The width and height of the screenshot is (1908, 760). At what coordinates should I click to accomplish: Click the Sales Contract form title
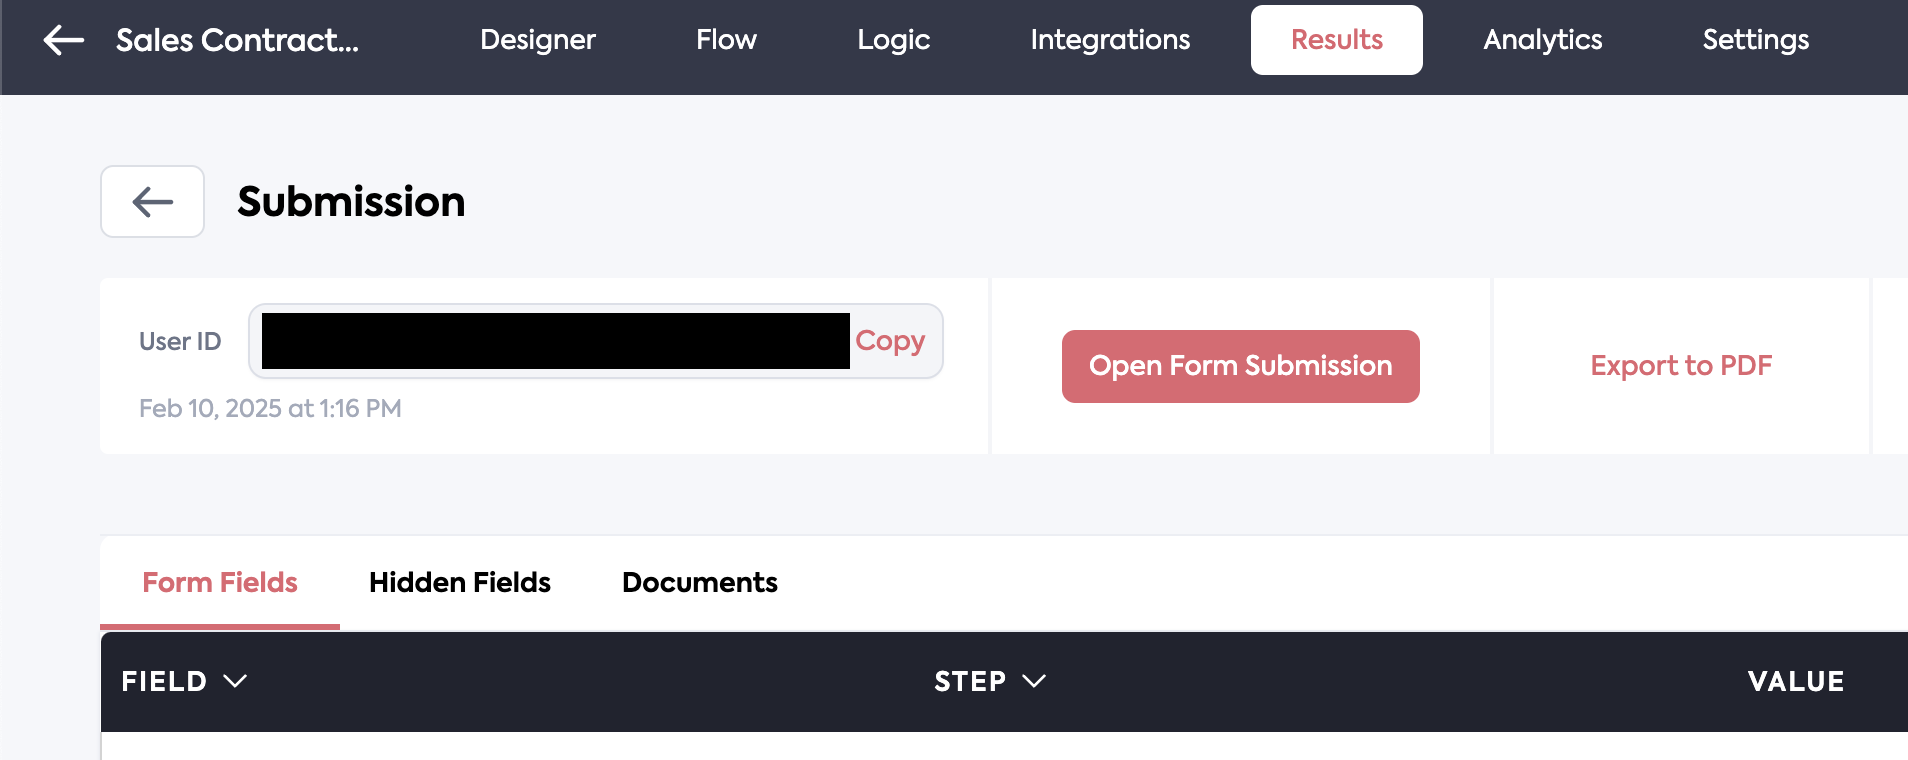(237, 40)
